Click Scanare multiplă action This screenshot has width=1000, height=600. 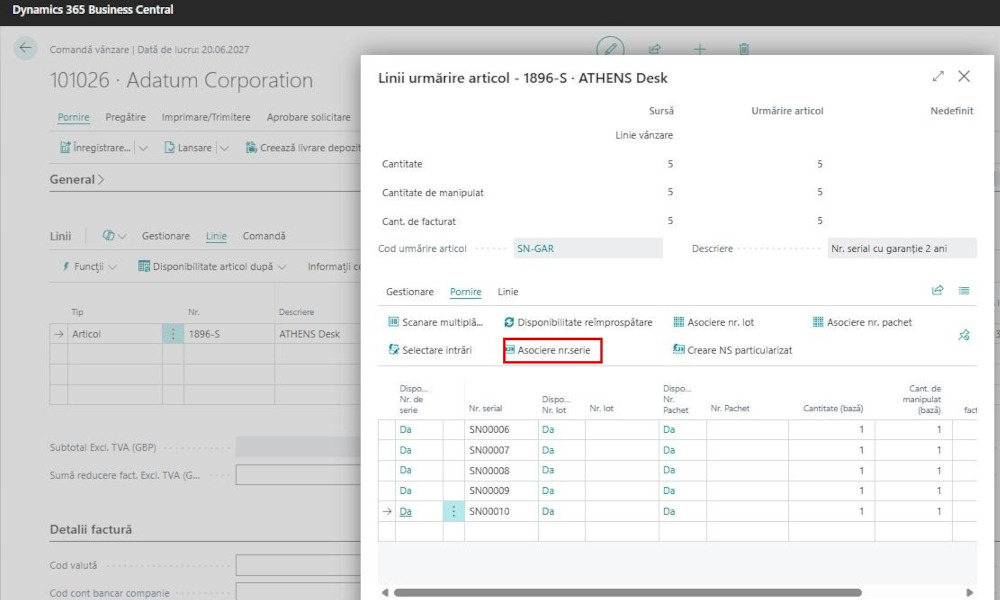tap(436, 322)
